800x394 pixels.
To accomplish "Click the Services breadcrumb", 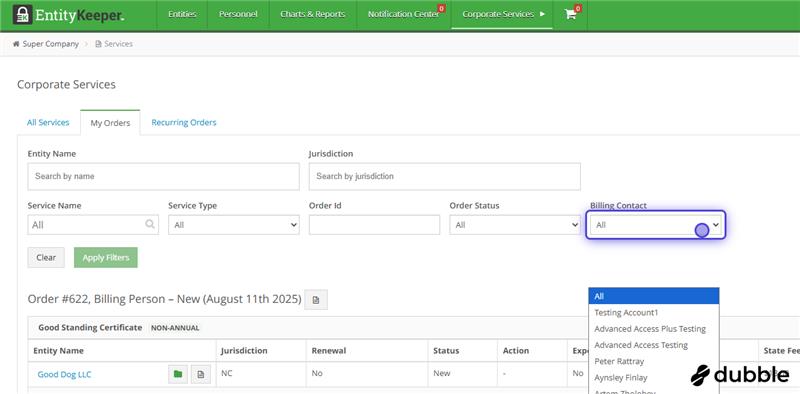I will tap(118, 44).
